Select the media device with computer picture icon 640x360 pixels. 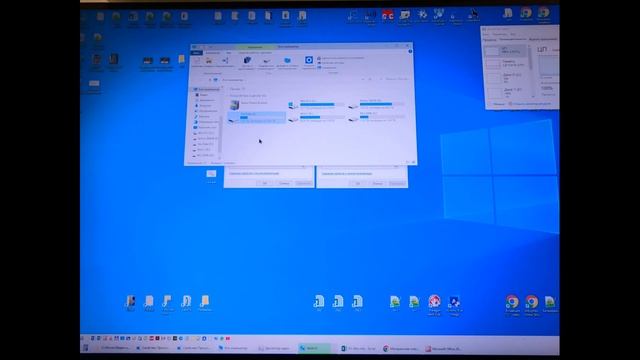point(250,104)
